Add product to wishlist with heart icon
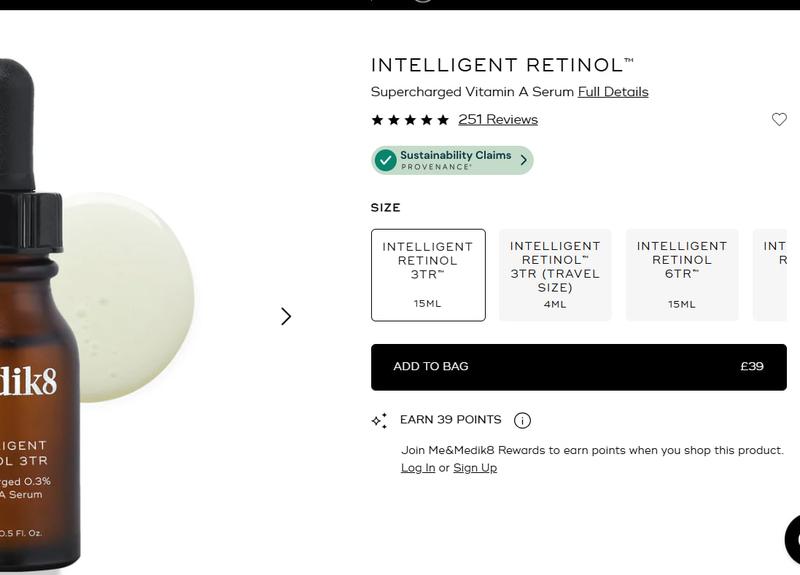Screen dimensions: 800x575 [x=779, y=119]
